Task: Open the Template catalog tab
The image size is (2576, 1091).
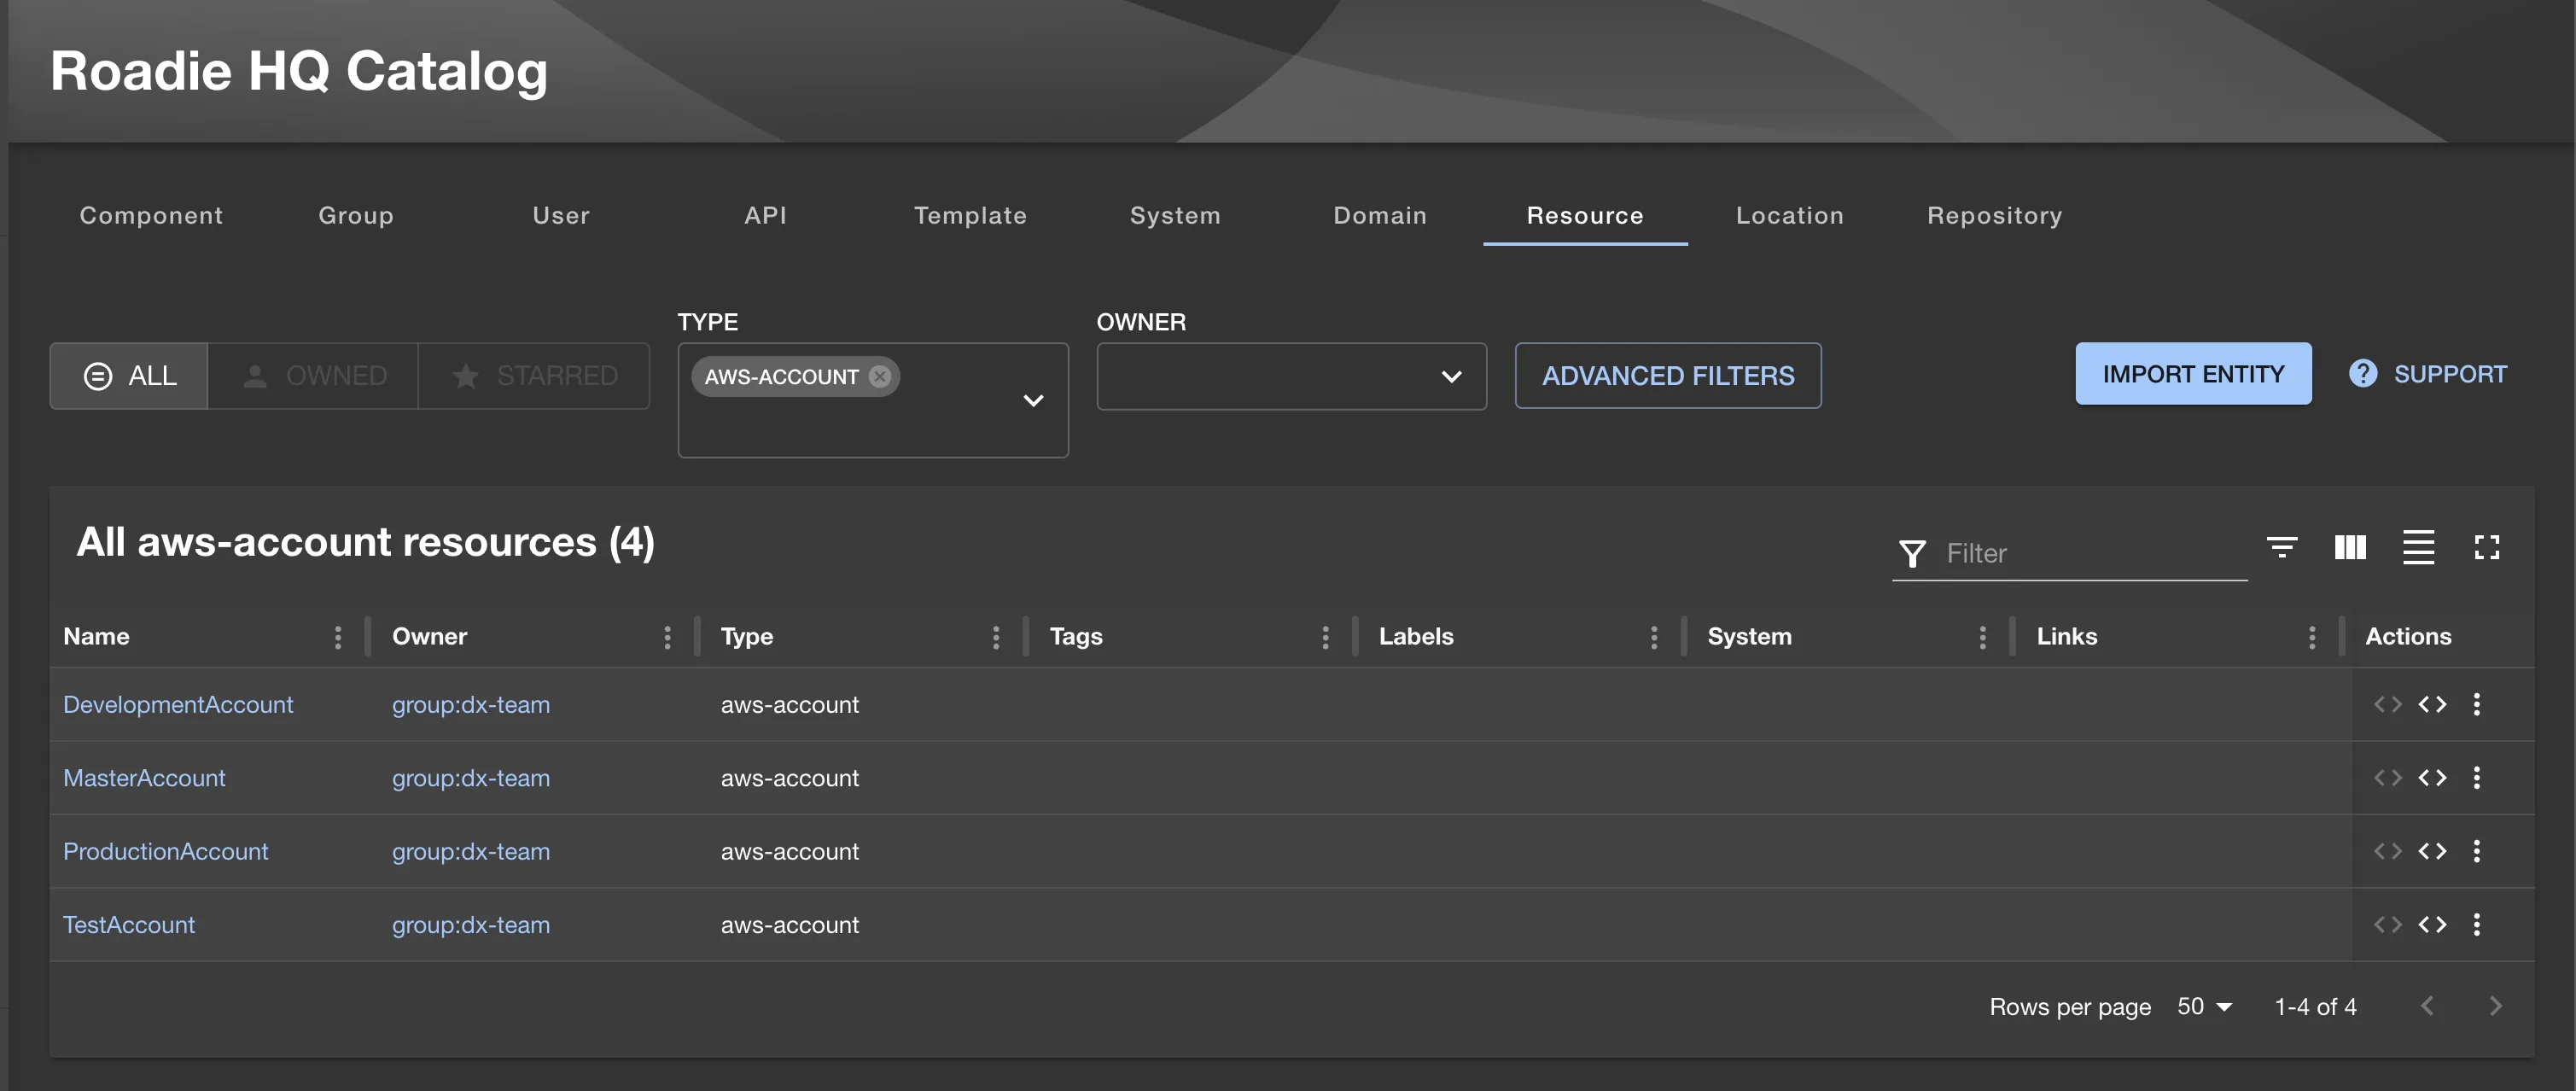Action: [x=970, y=215]
